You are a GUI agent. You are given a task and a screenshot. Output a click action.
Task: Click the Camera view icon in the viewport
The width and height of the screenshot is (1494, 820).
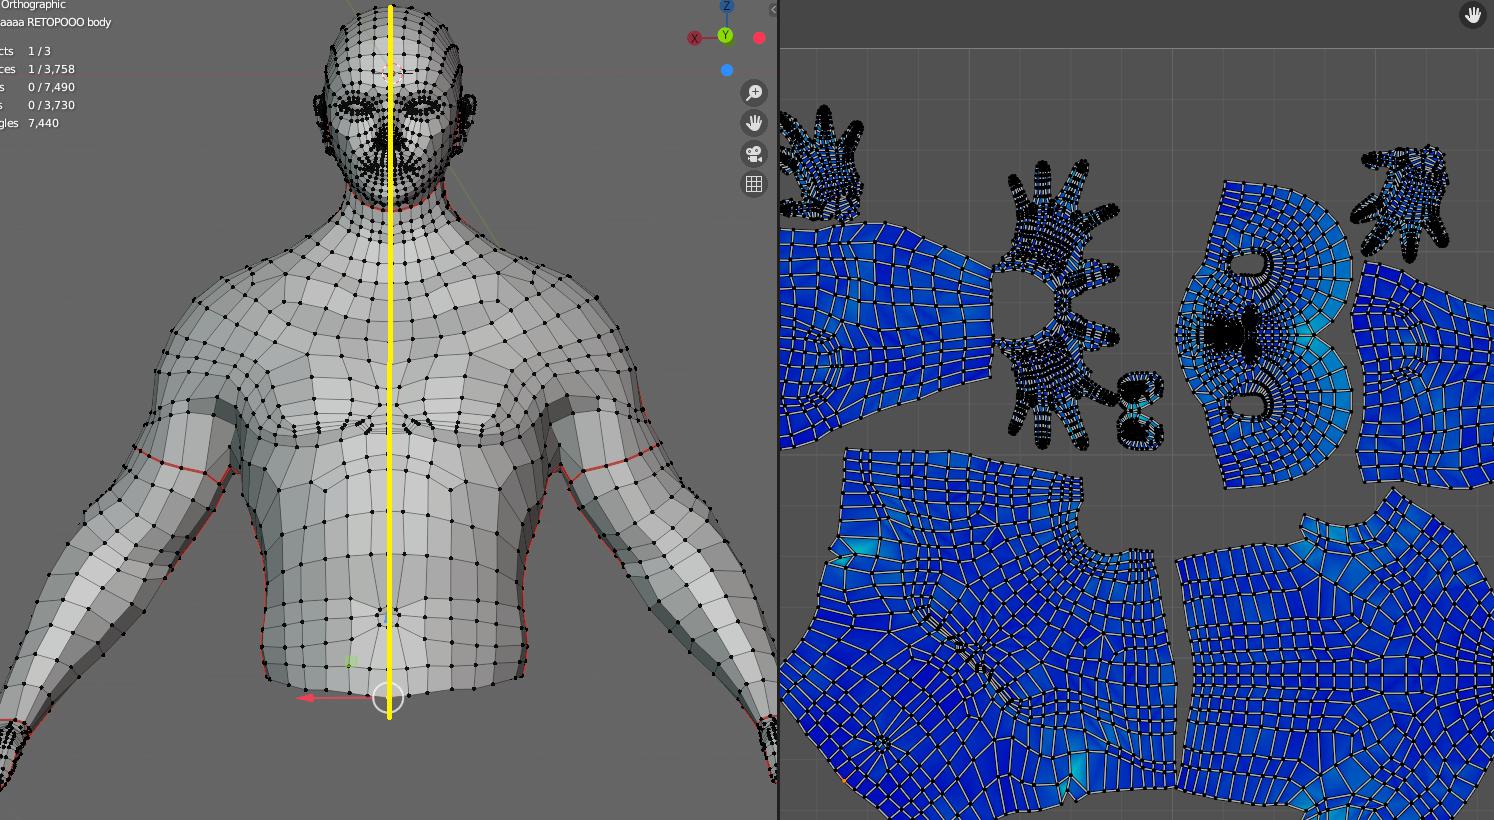753,153
